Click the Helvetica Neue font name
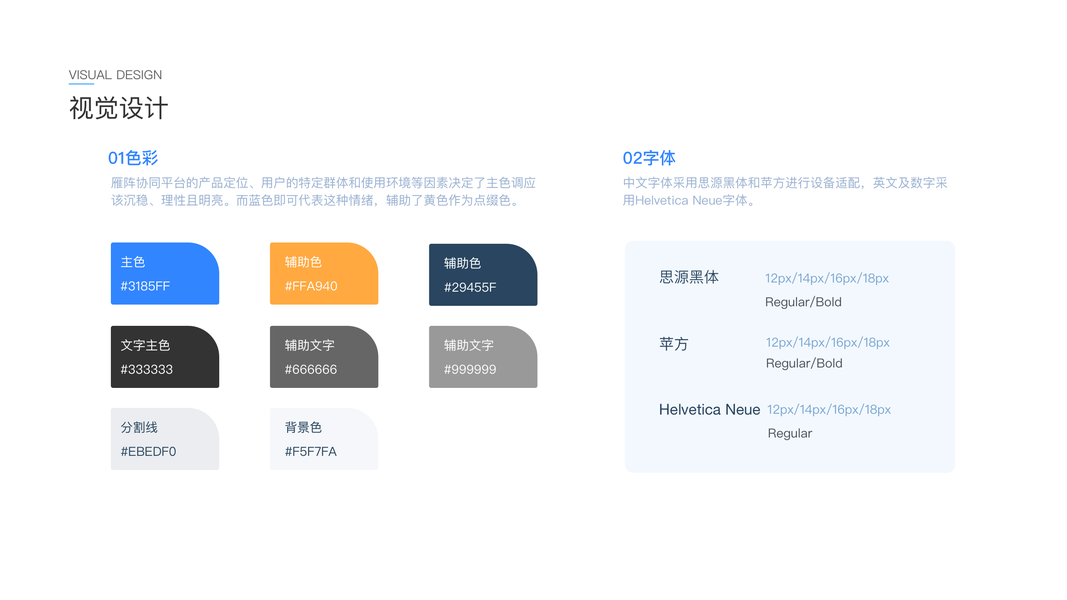 pyautogui.click(x=709, y=410)
